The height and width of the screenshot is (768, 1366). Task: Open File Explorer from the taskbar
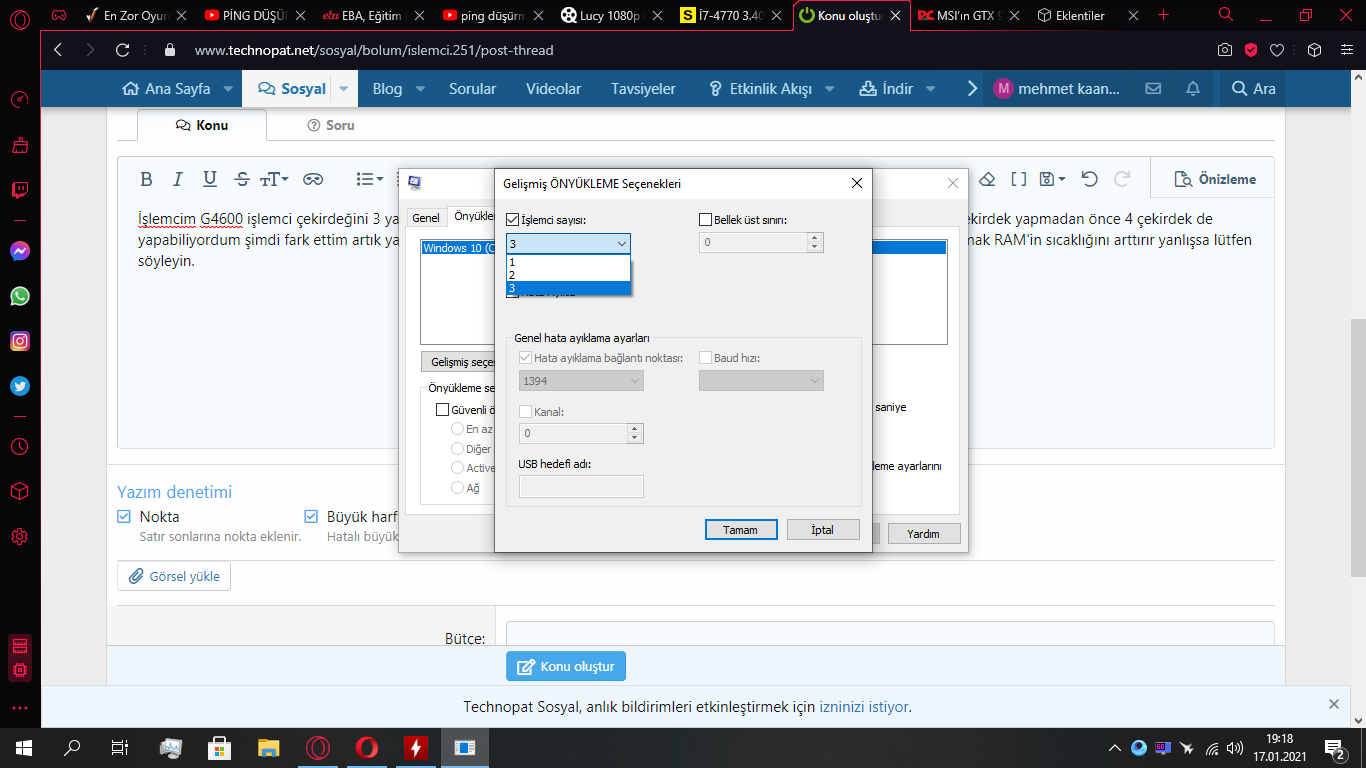pyautogui.click(x=269, y=747)
